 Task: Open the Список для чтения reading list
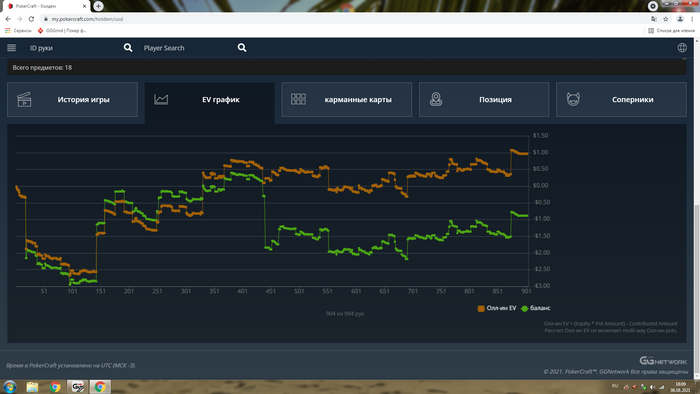pos(671,31)
